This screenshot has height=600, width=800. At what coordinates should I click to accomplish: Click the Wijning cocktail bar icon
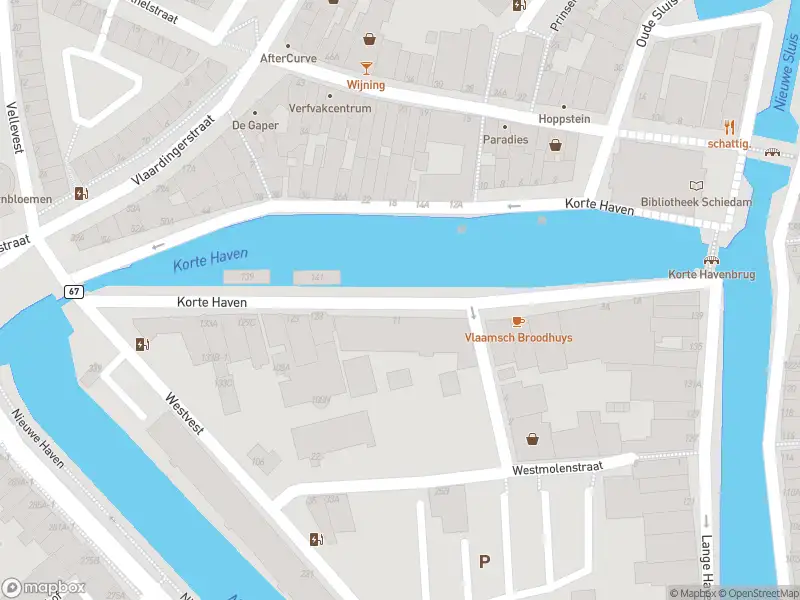pos(366,68)
